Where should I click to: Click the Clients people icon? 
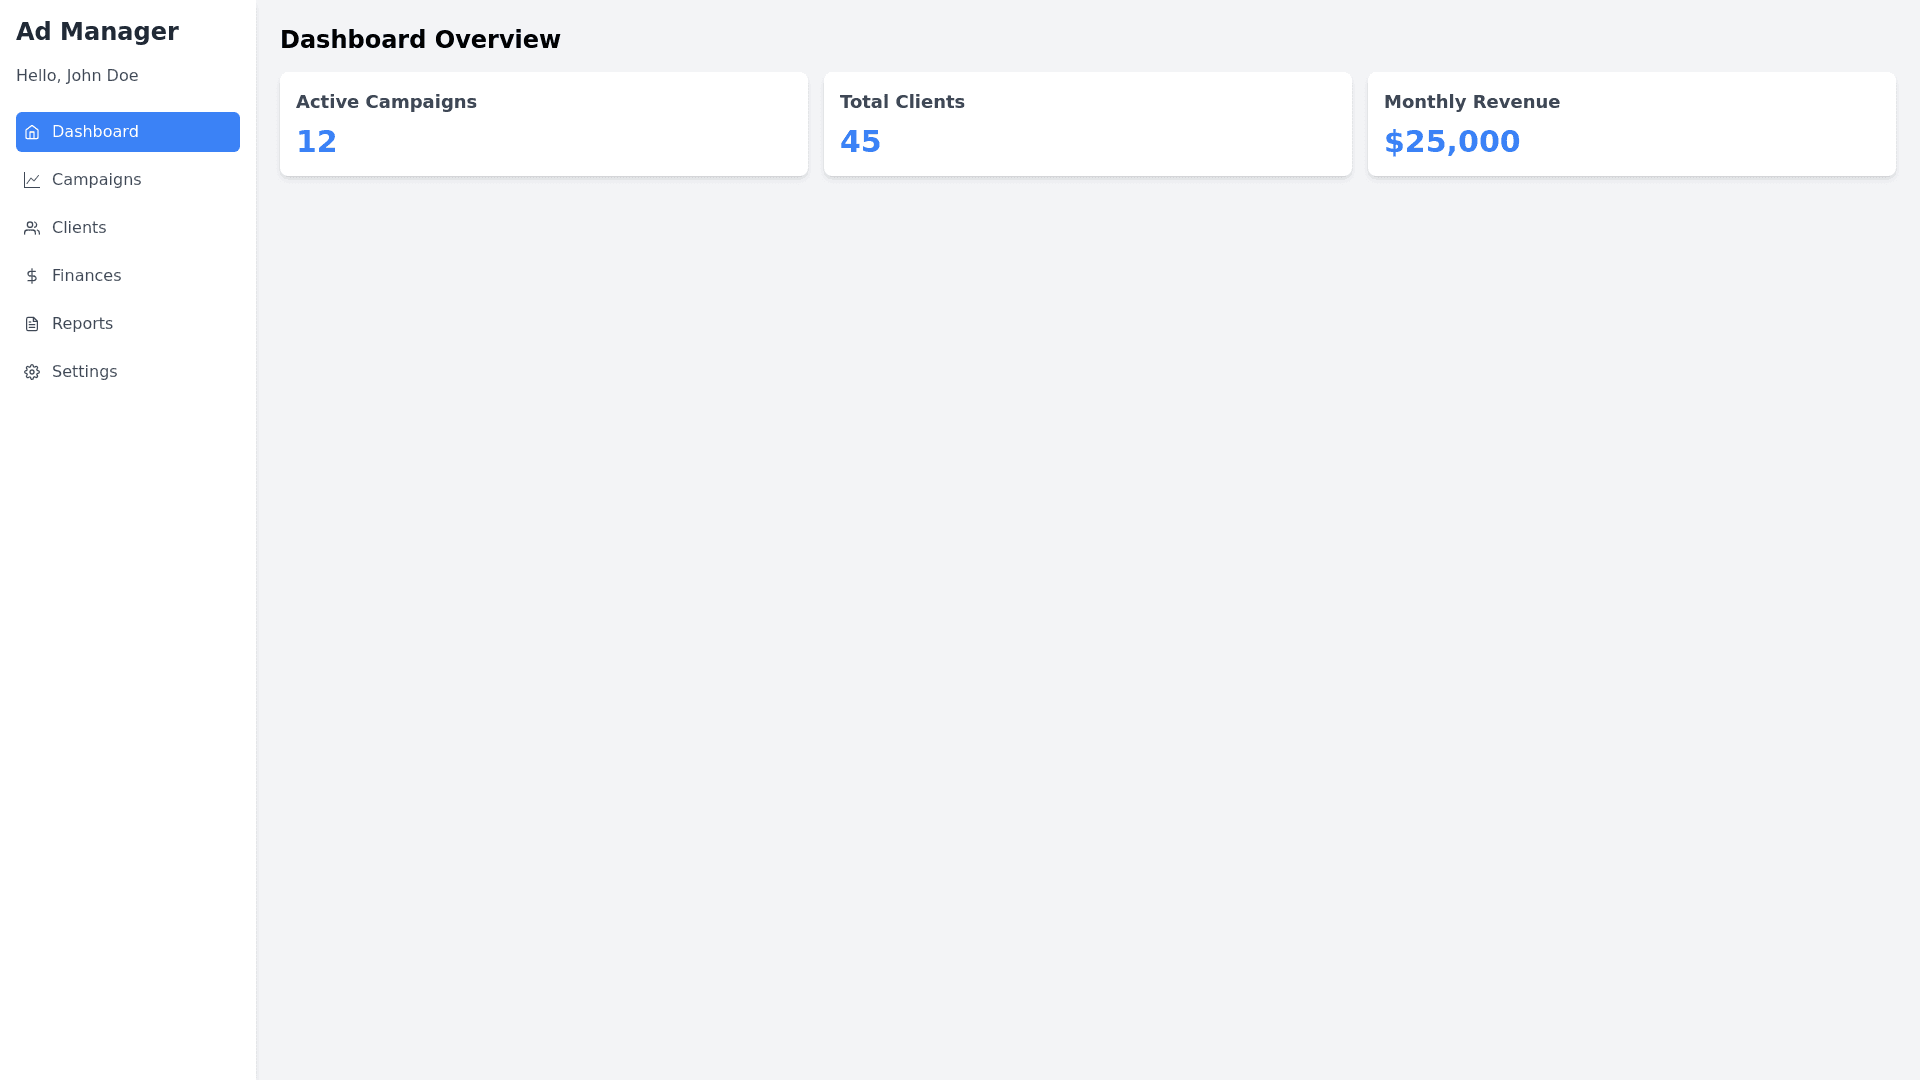pos(32,228)
